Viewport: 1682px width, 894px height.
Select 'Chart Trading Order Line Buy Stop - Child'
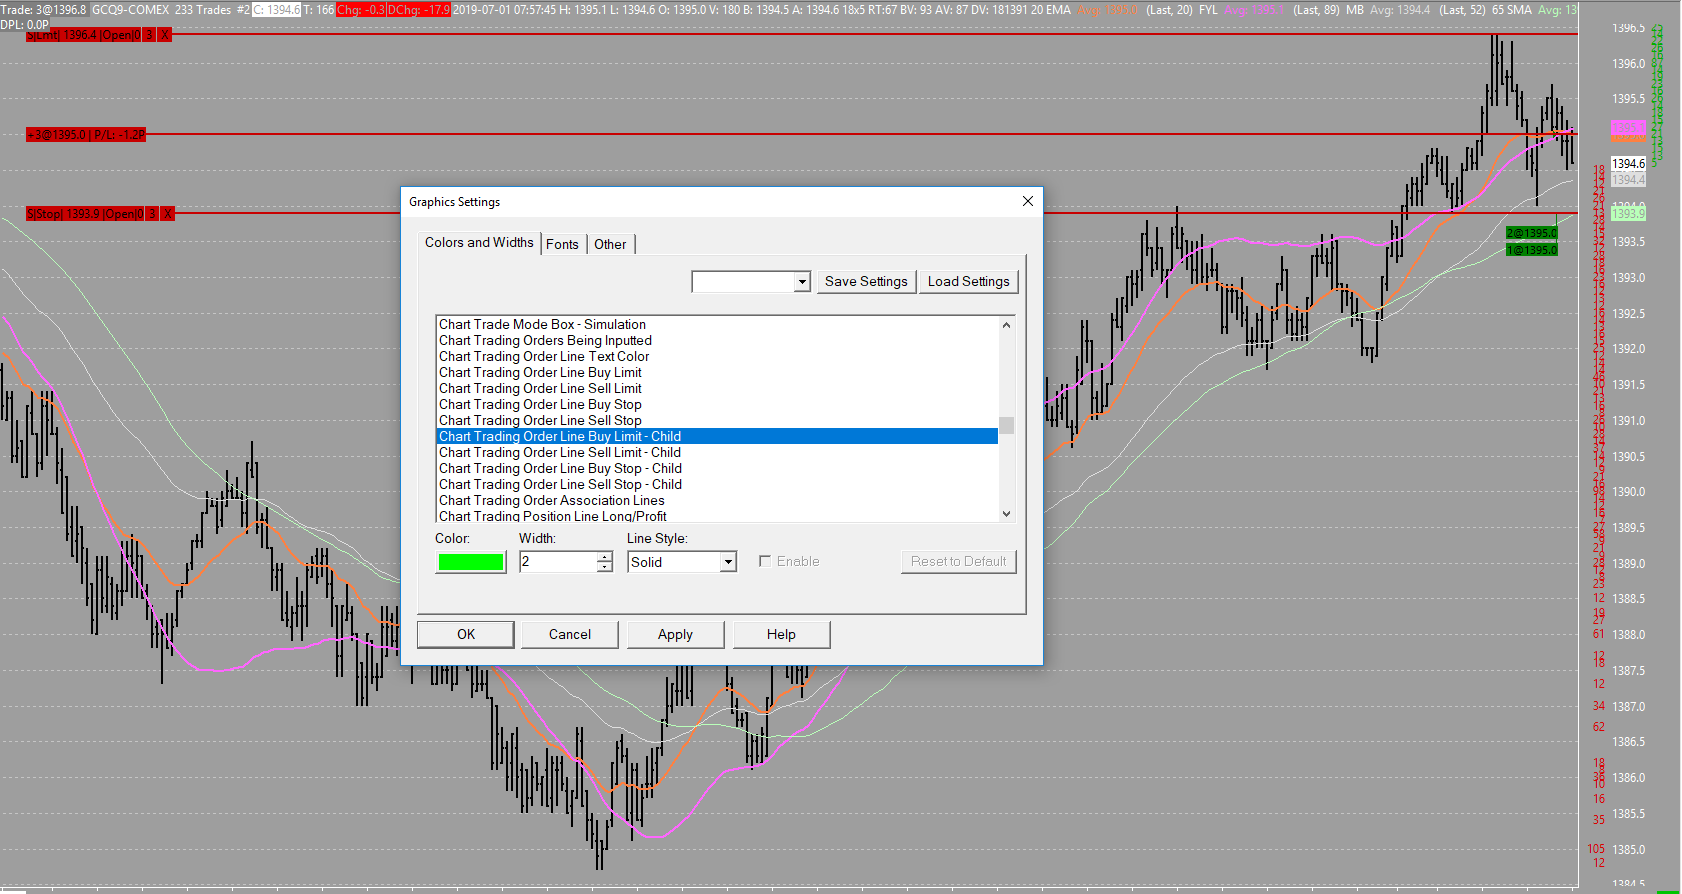[717, 469]
